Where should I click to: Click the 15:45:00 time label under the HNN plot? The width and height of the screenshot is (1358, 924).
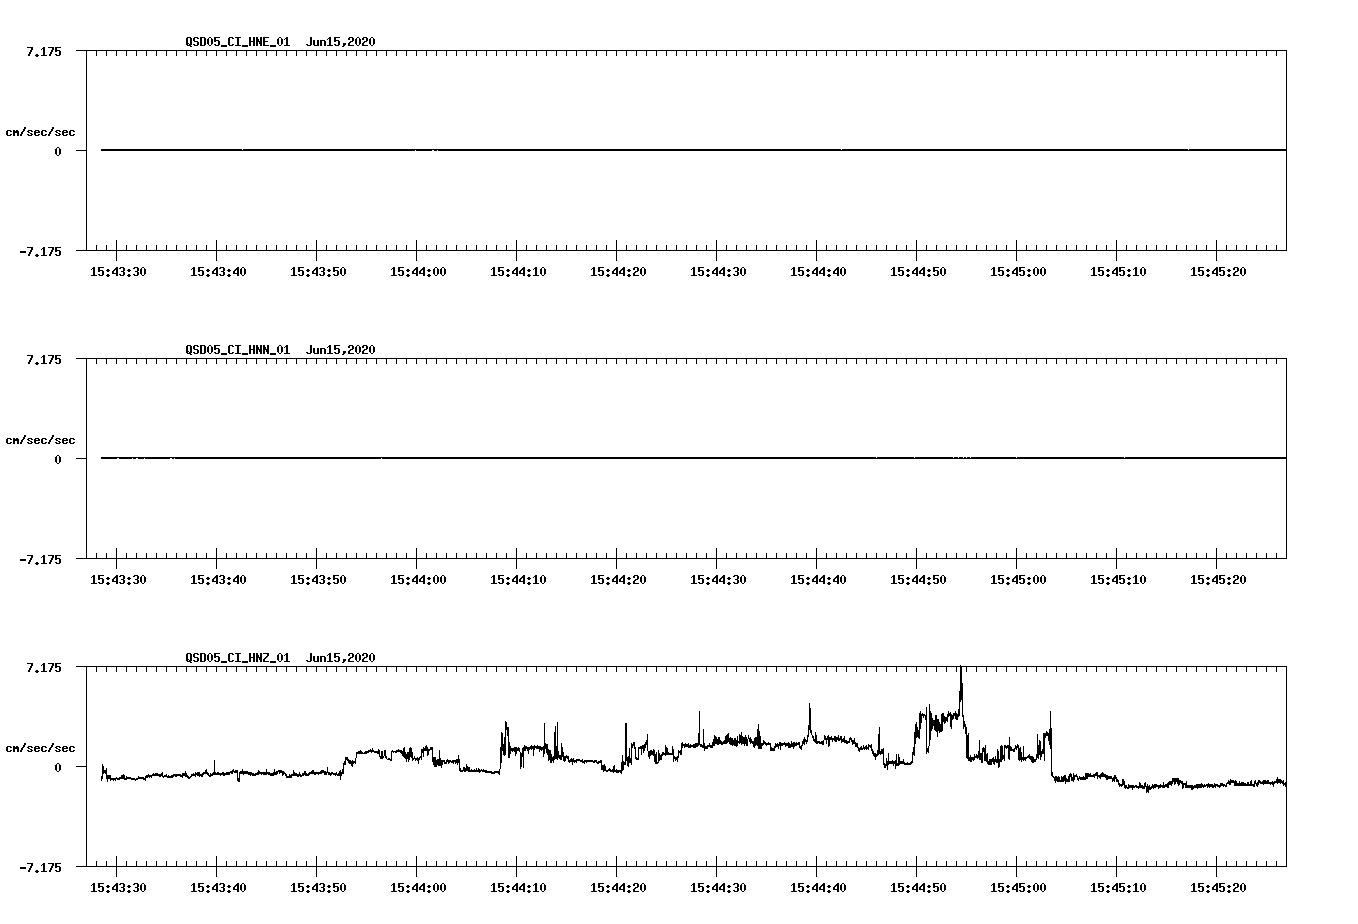pyautogui.click(x=1018, y=579)
